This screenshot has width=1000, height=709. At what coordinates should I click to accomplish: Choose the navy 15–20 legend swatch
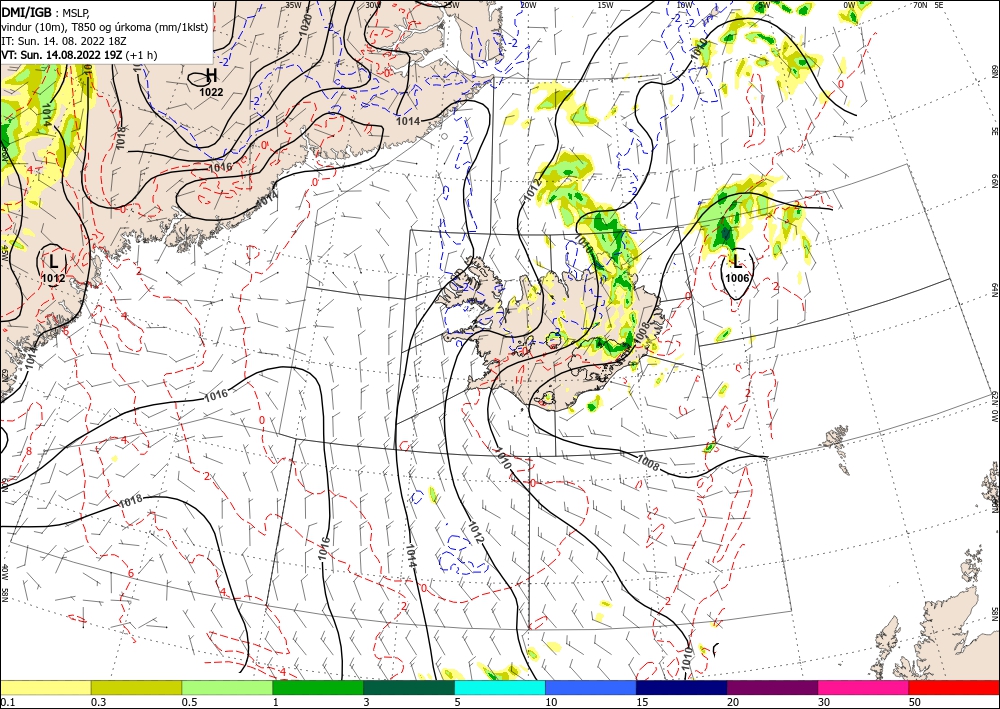[x=682, y=687]
